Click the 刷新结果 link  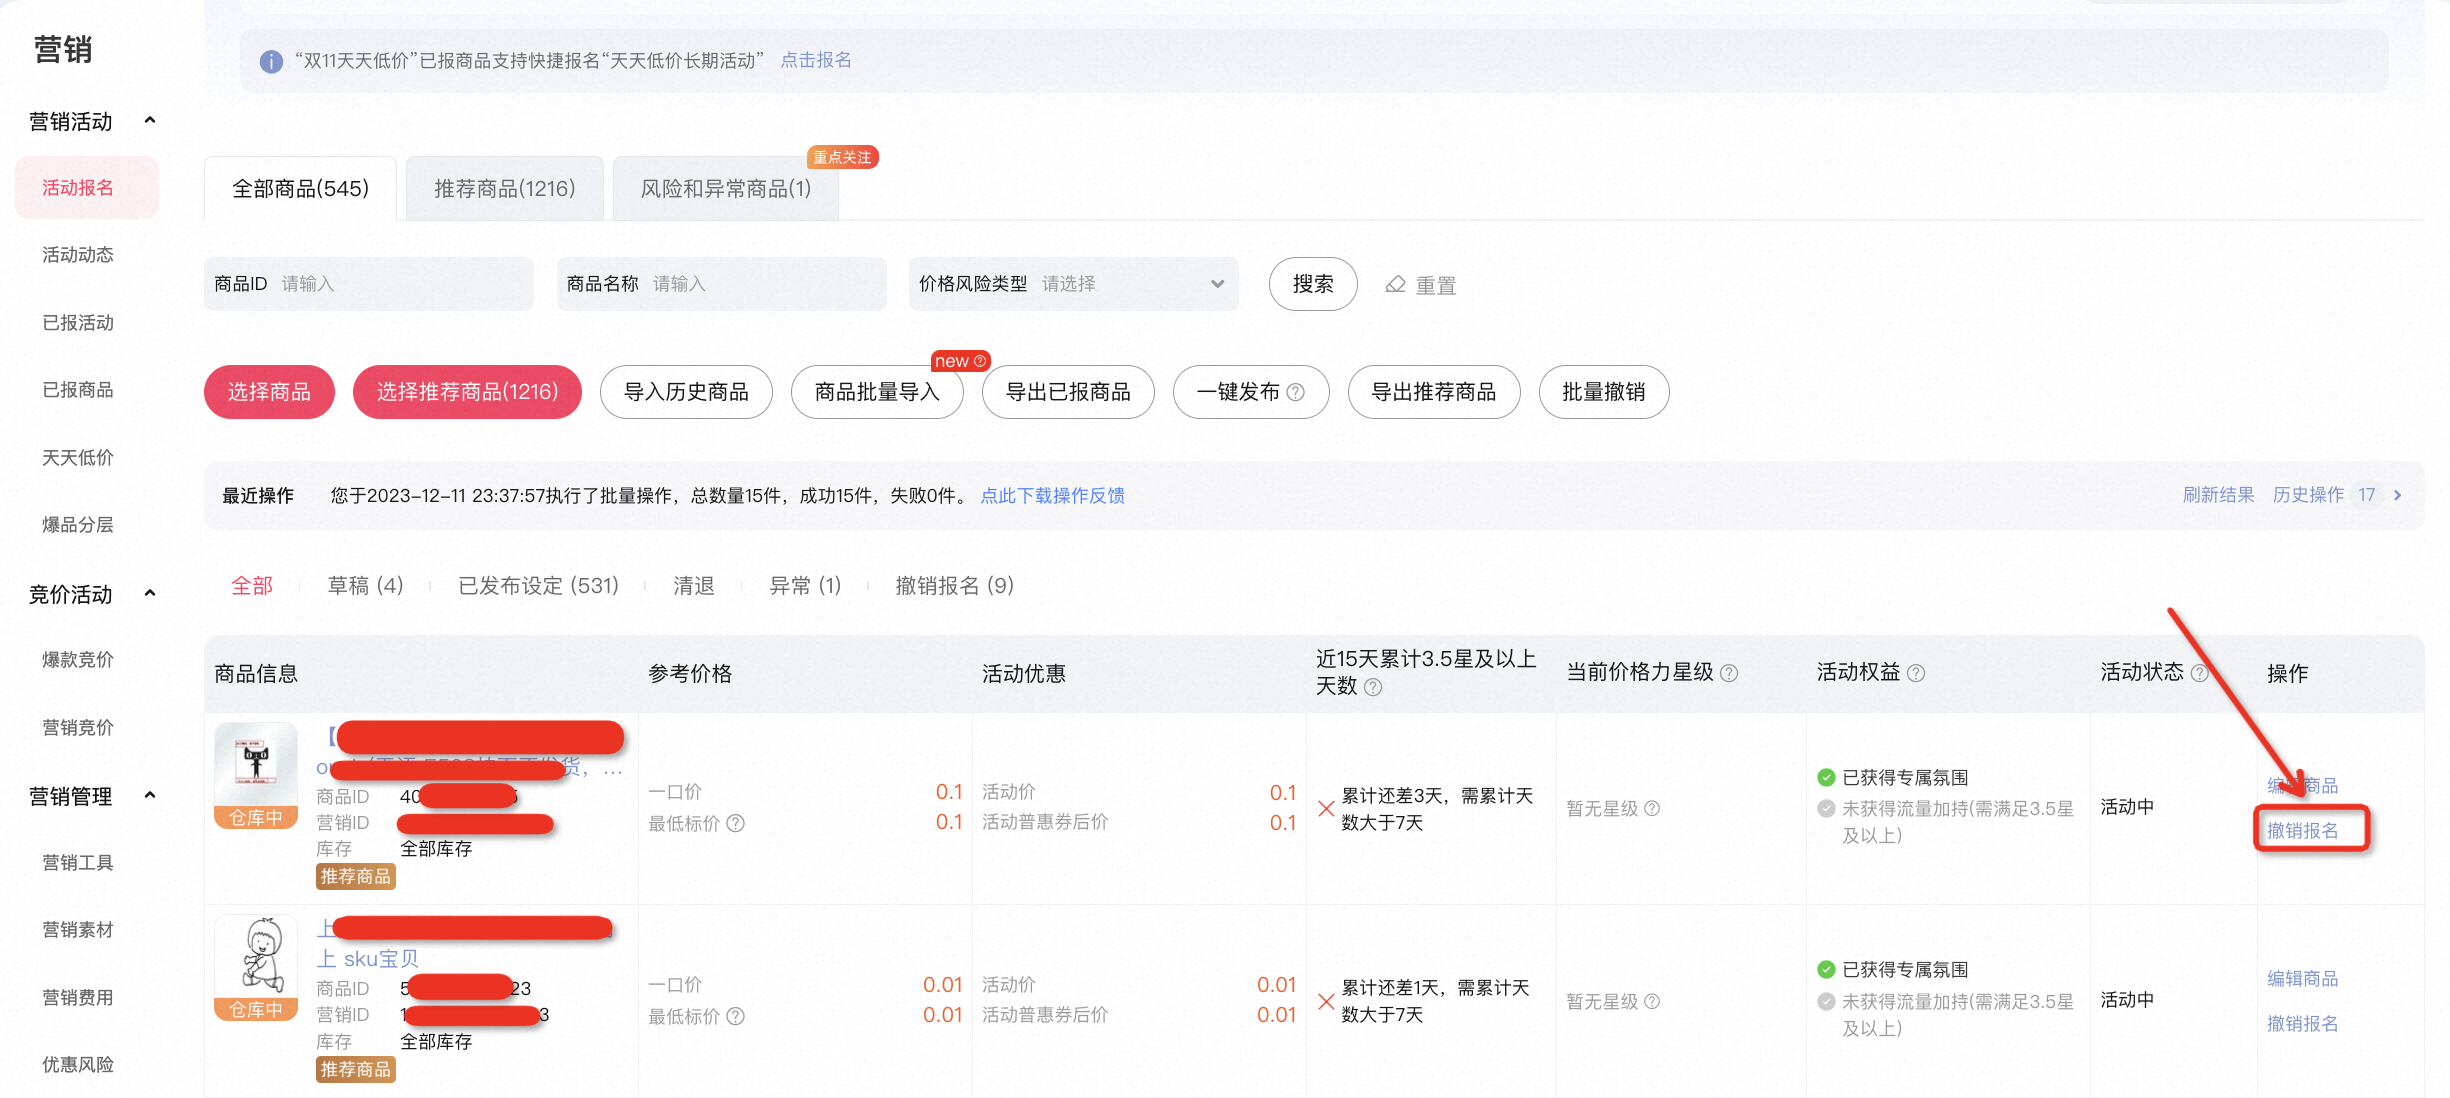click(2218, 495)
